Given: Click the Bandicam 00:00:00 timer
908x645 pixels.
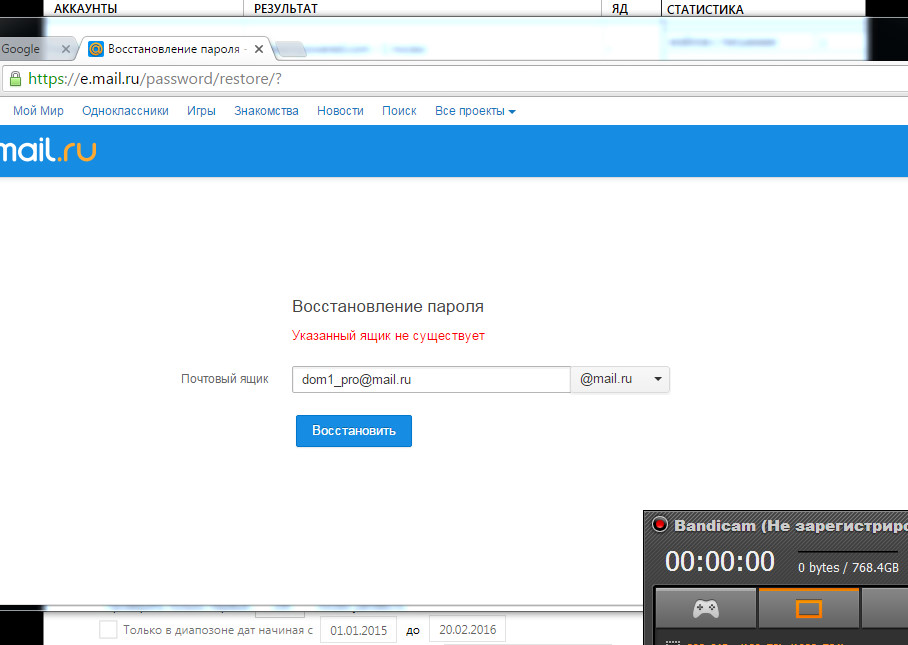Looking at the screenshot, I should click(720, 561).
